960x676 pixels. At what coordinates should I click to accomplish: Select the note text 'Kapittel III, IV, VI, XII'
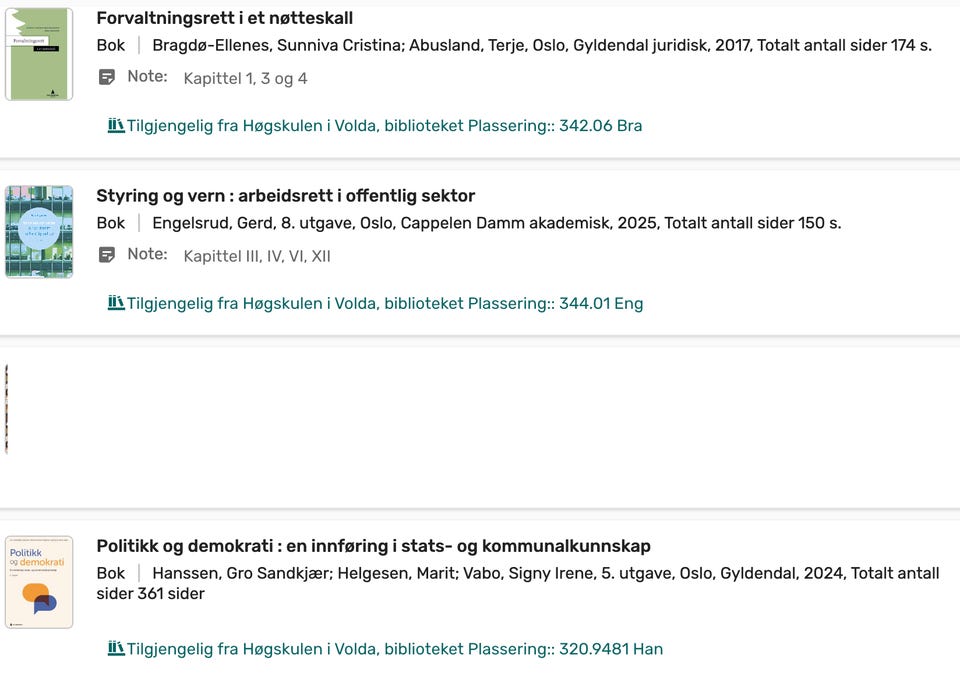click(257, 256)
